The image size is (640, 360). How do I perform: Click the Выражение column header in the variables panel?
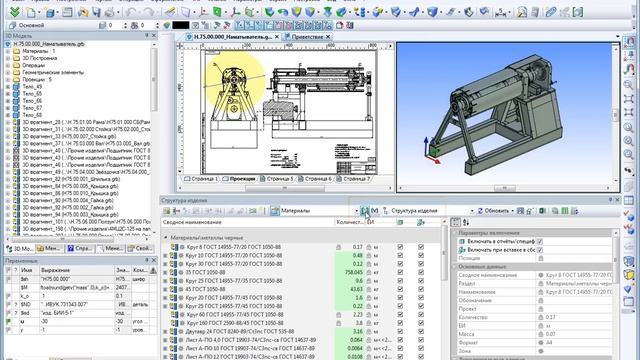(x=76, y=270)
